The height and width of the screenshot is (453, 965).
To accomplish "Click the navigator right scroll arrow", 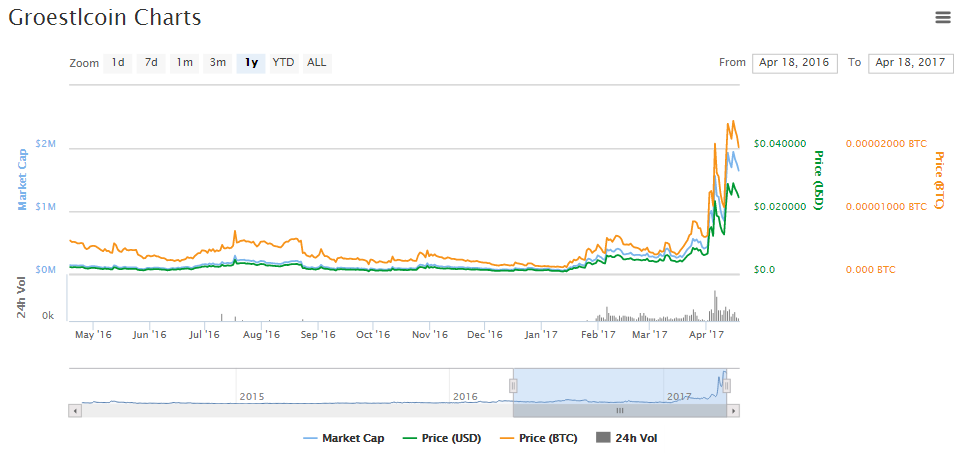I will [x=734, y=410].
